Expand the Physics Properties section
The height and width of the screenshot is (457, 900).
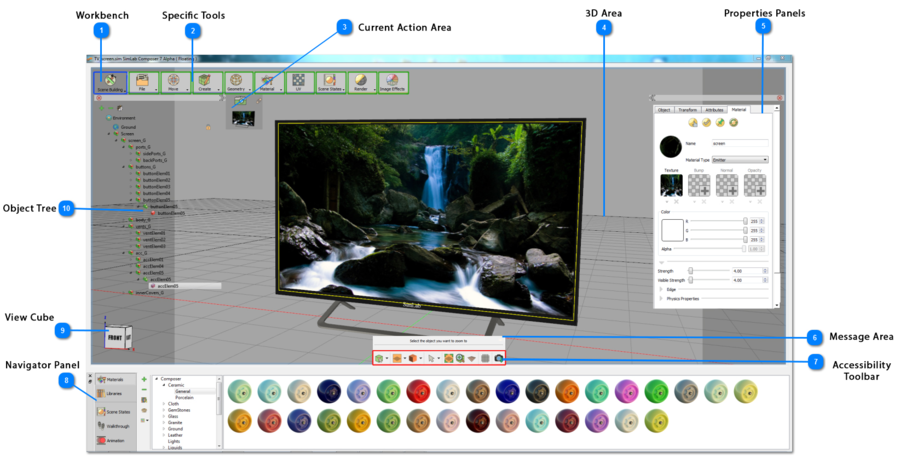pos(661,298)
